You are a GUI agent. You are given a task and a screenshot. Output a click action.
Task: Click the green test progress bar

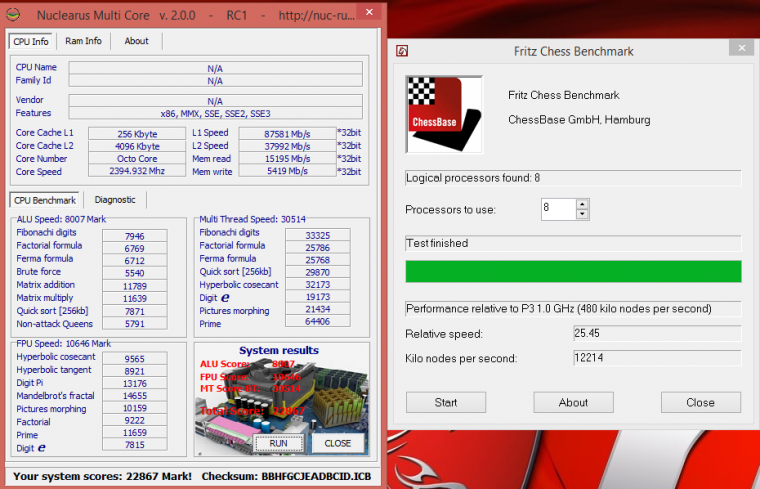573,271
